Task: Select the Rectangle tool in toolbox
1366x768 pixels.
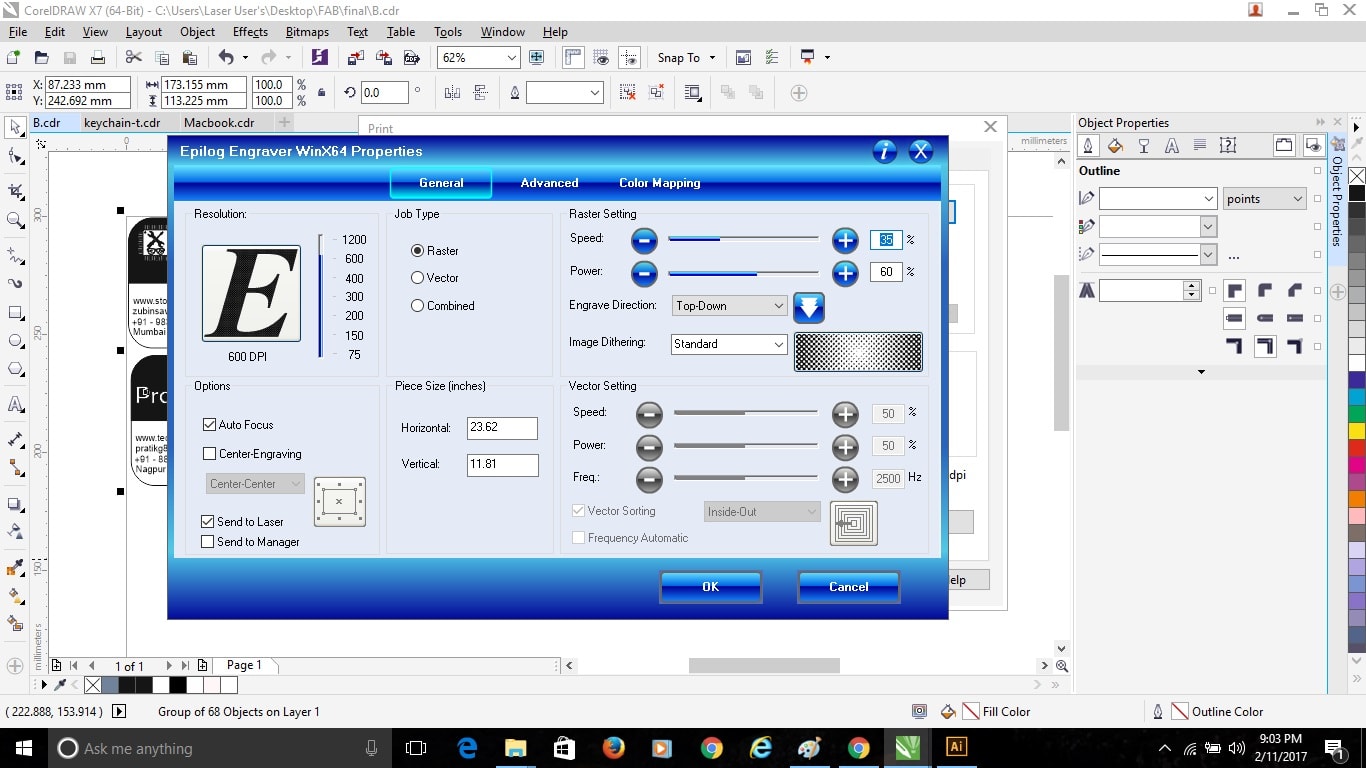Action: point(15,313)
